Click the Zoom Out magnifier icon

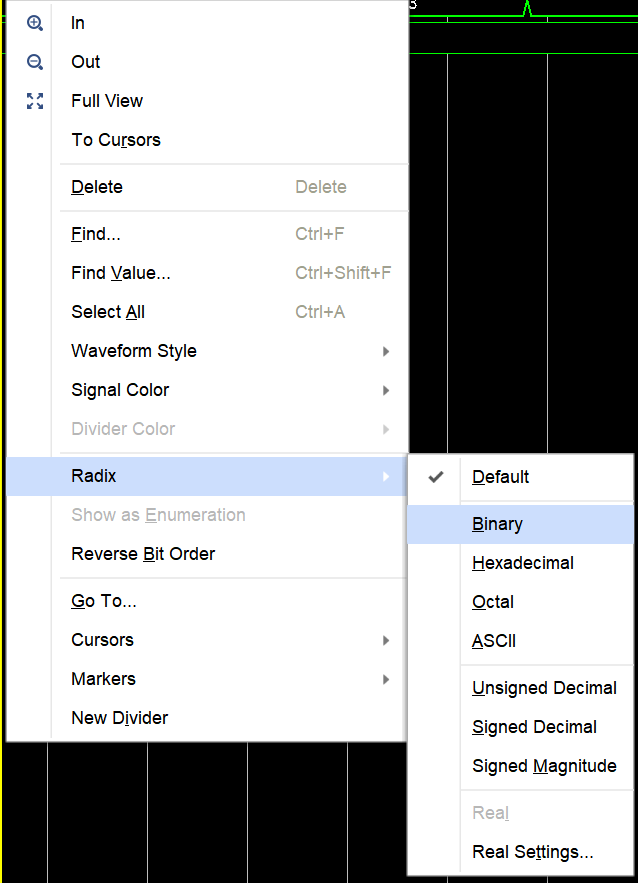pos(35,62)
